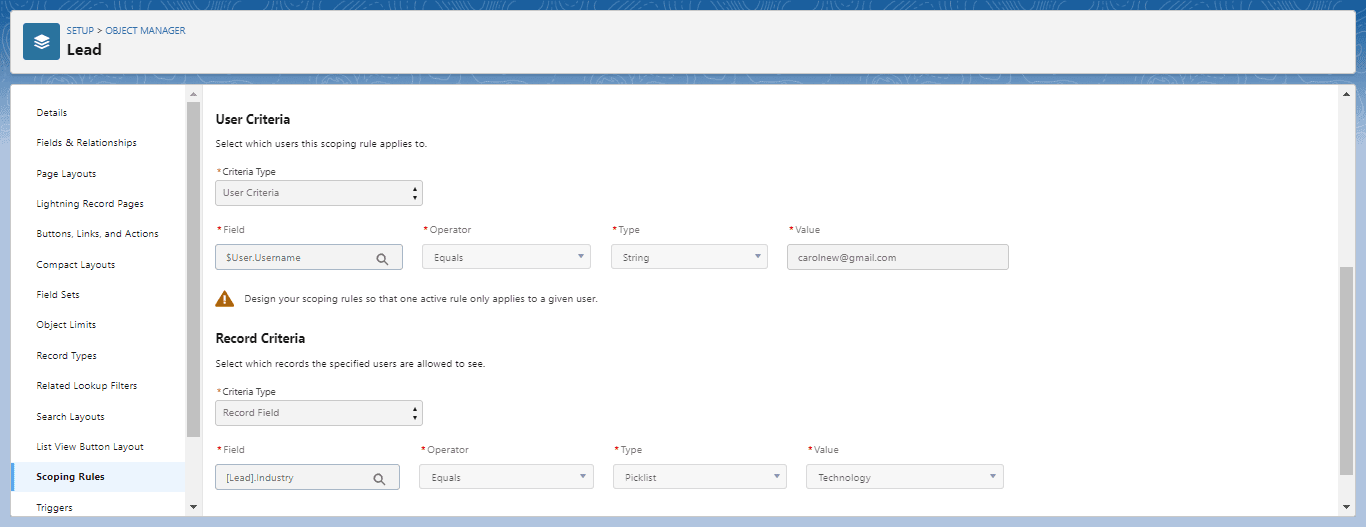Open the Technology value dropdown
The height and width of the screenshot is (527, 1366).
pyautogui.click(x=904, y=477)
